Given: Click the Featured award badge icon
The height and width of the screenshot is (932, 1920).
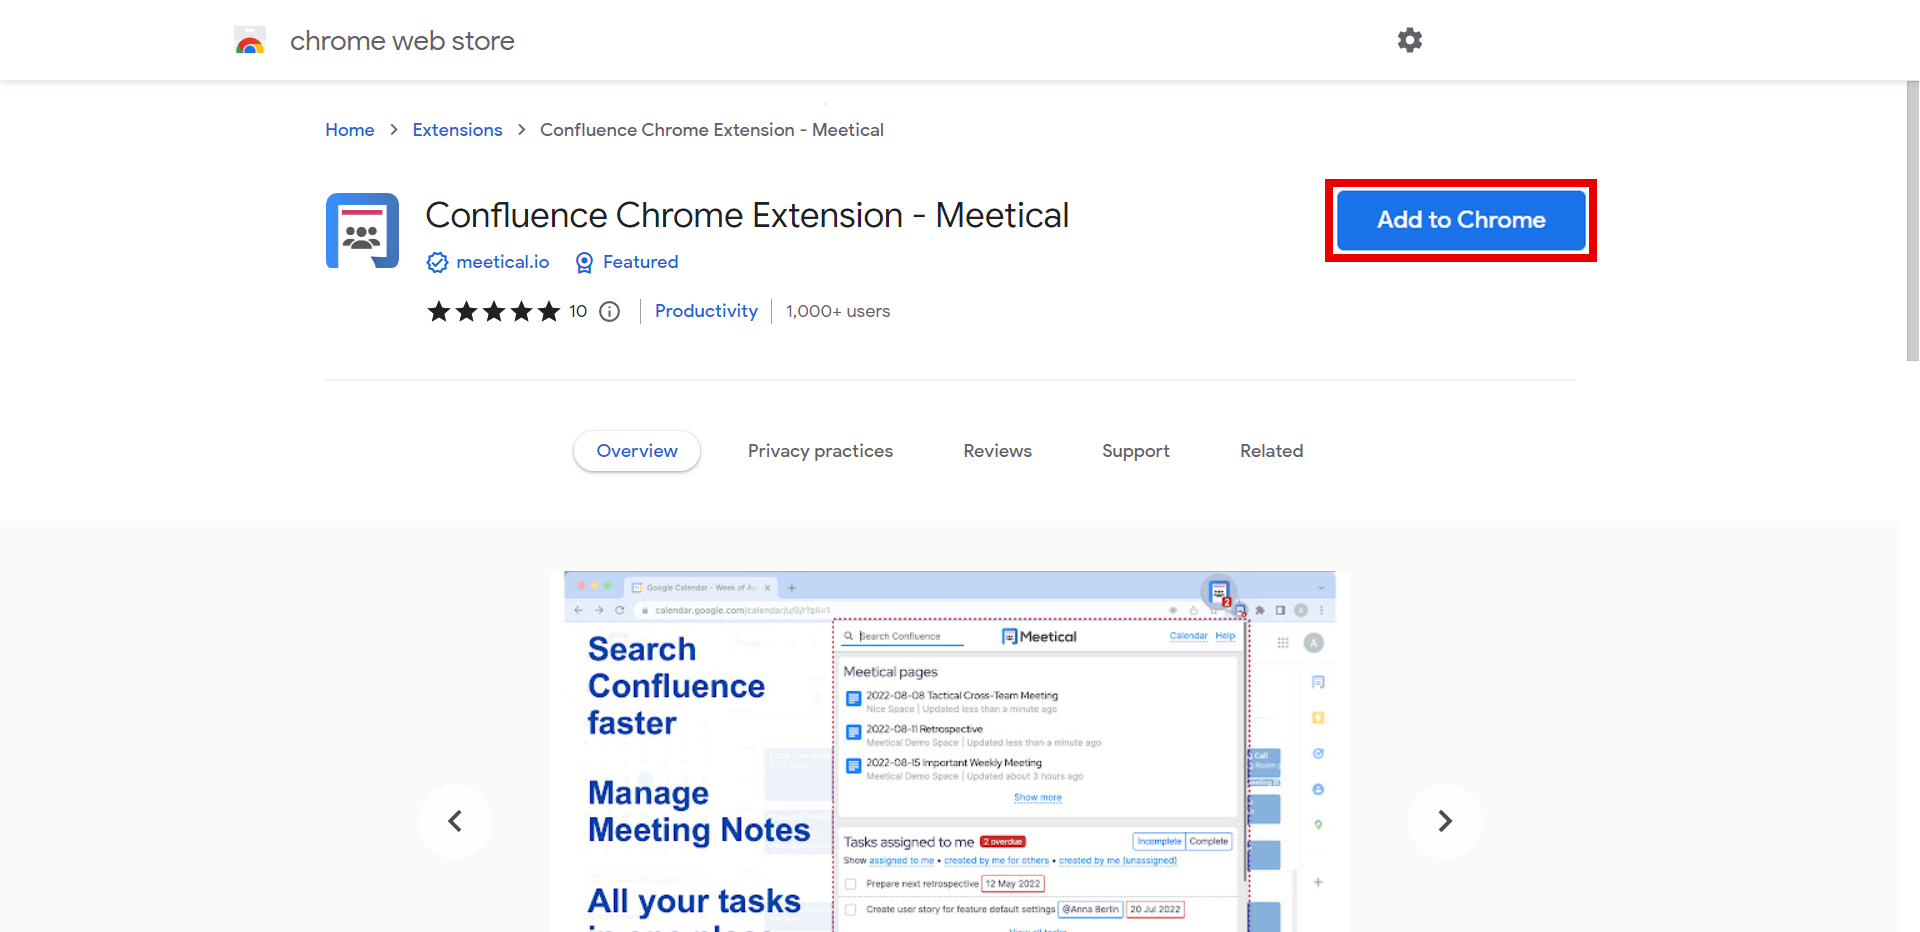Looking at the screenshot, I should pyautogui.click(x=584, y=262).
